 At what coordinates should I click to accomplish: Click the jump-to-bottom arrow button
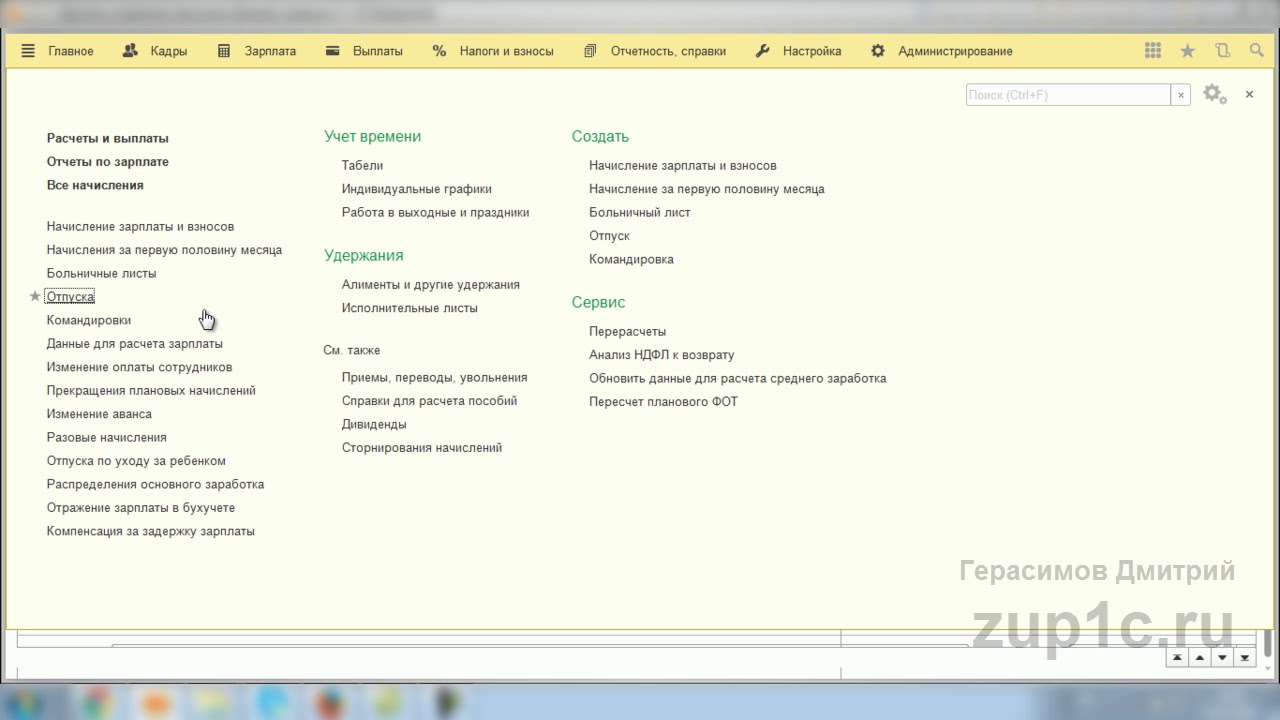click(x=1245, y=657)
